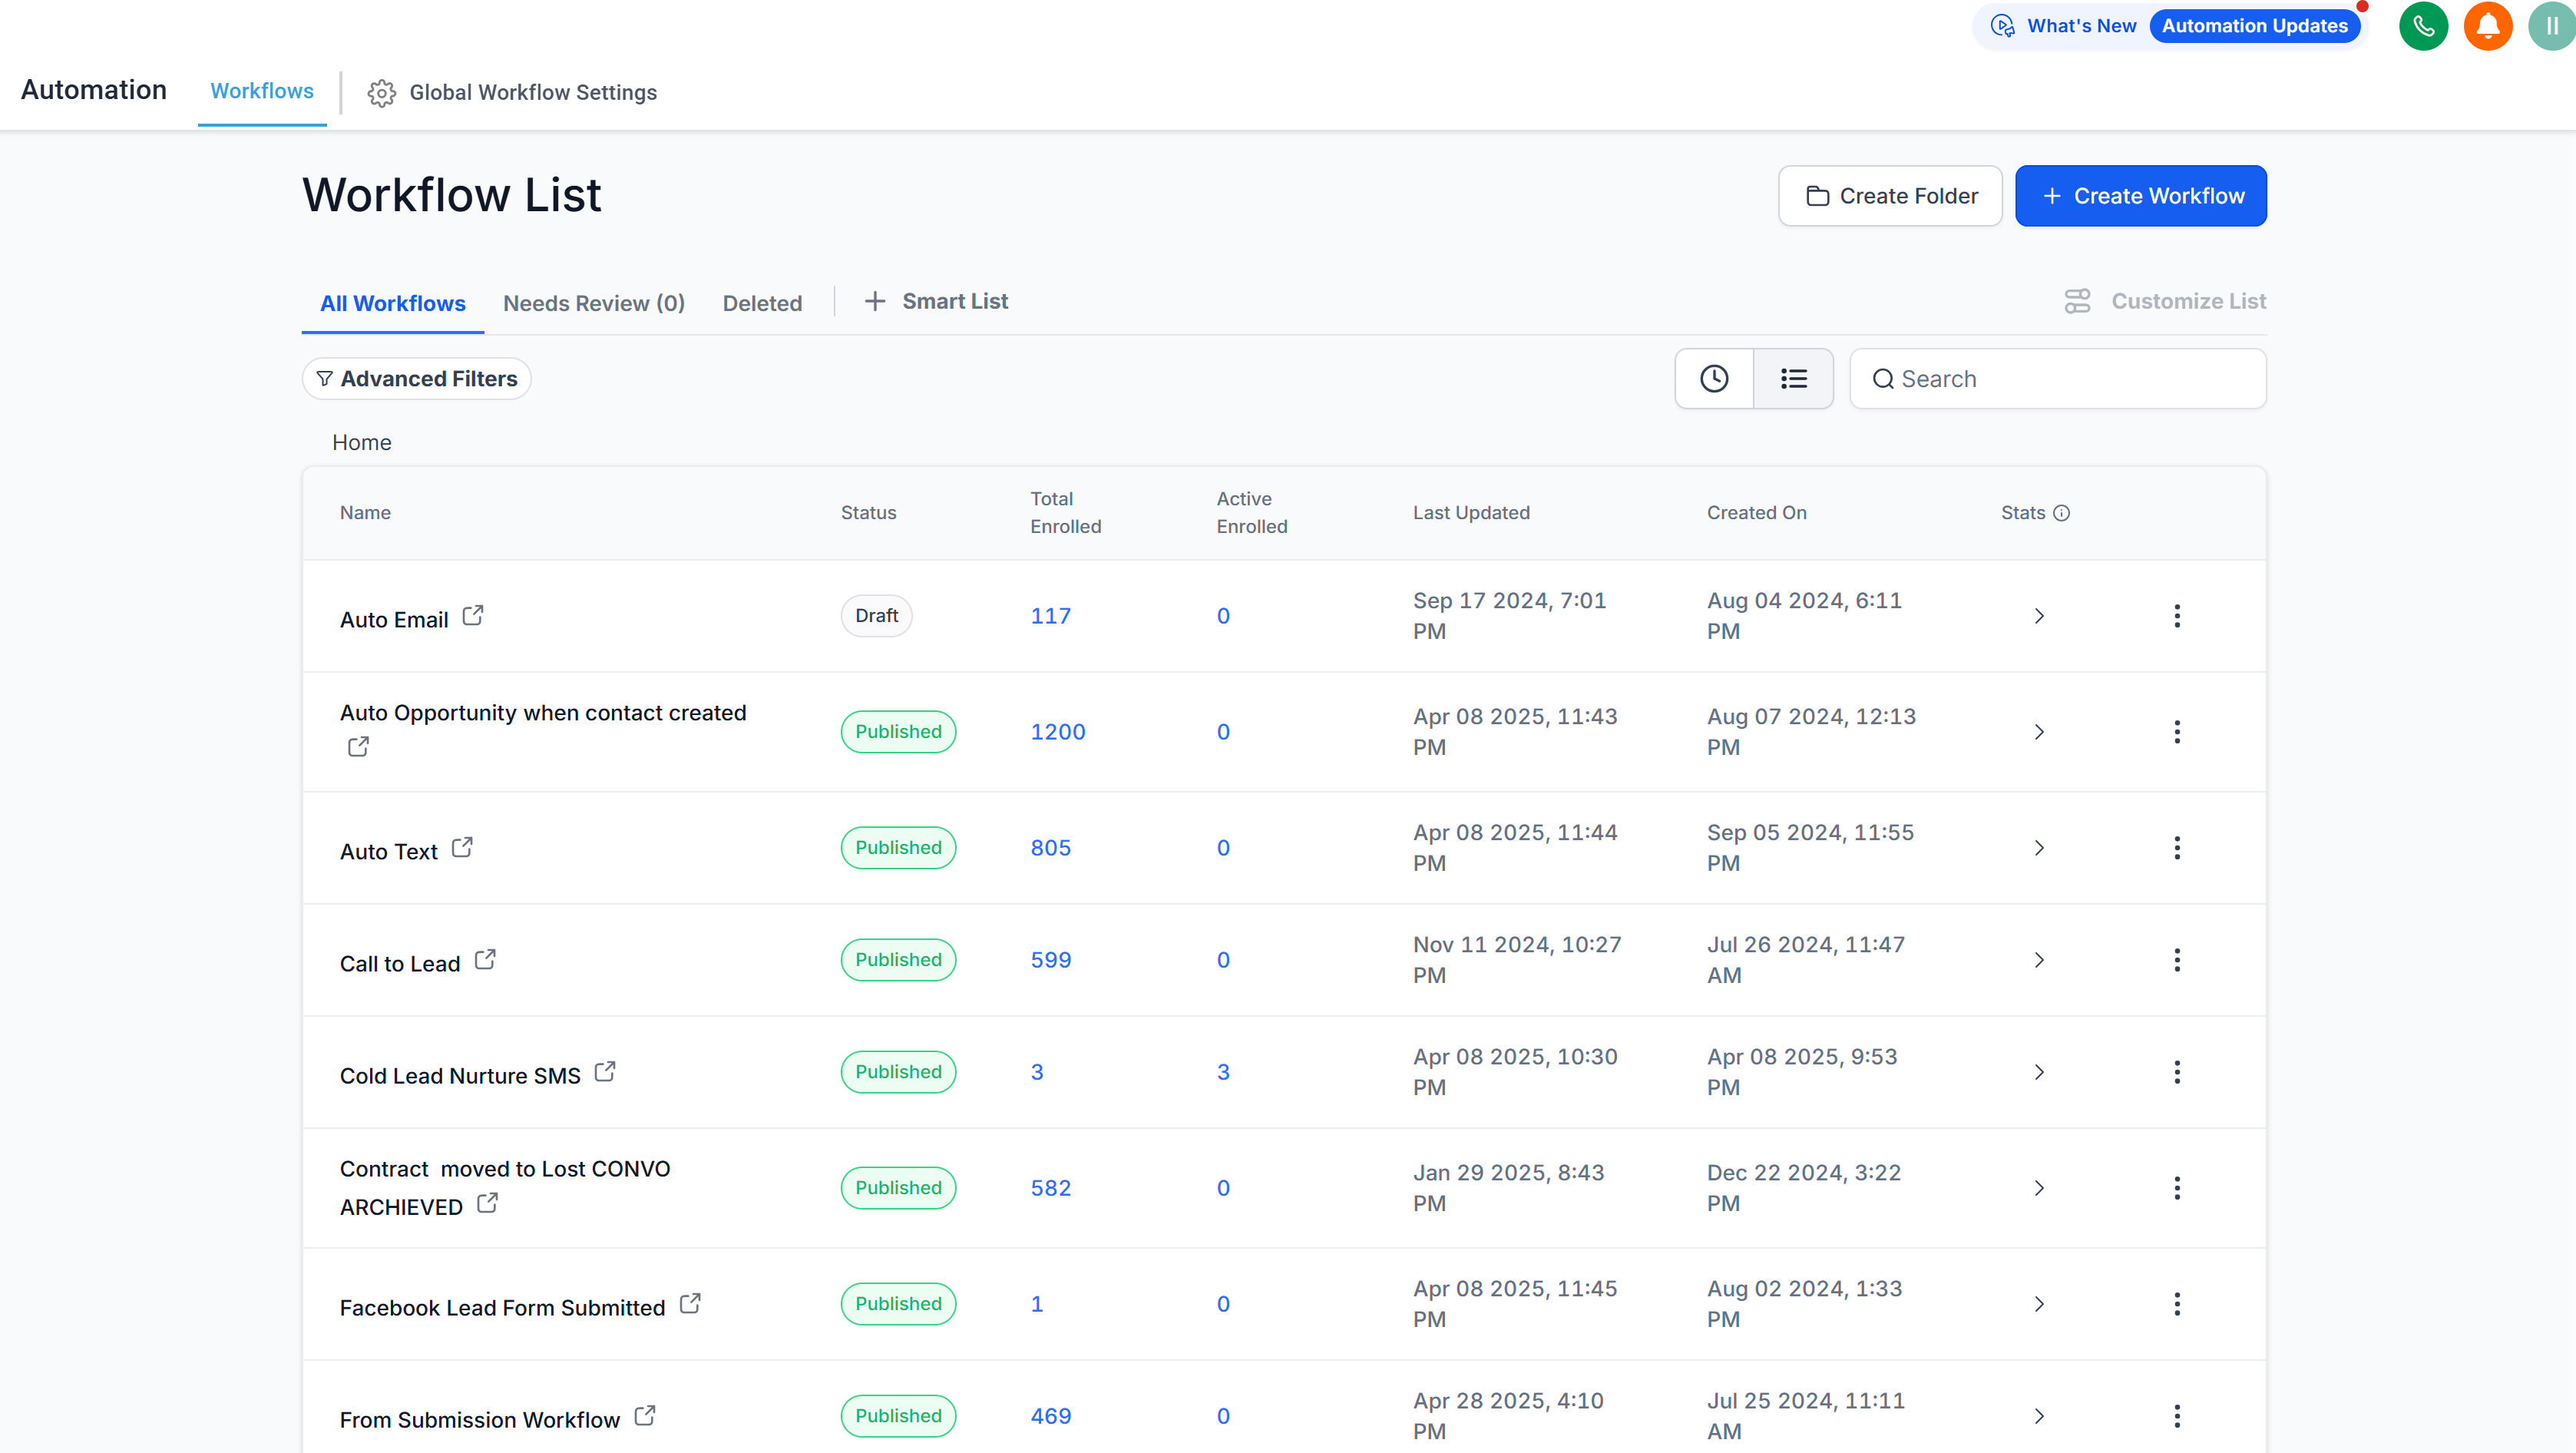Click the Create Workflow button
Viewport: 2576px width, 1453px height.
click(2140, 196)
